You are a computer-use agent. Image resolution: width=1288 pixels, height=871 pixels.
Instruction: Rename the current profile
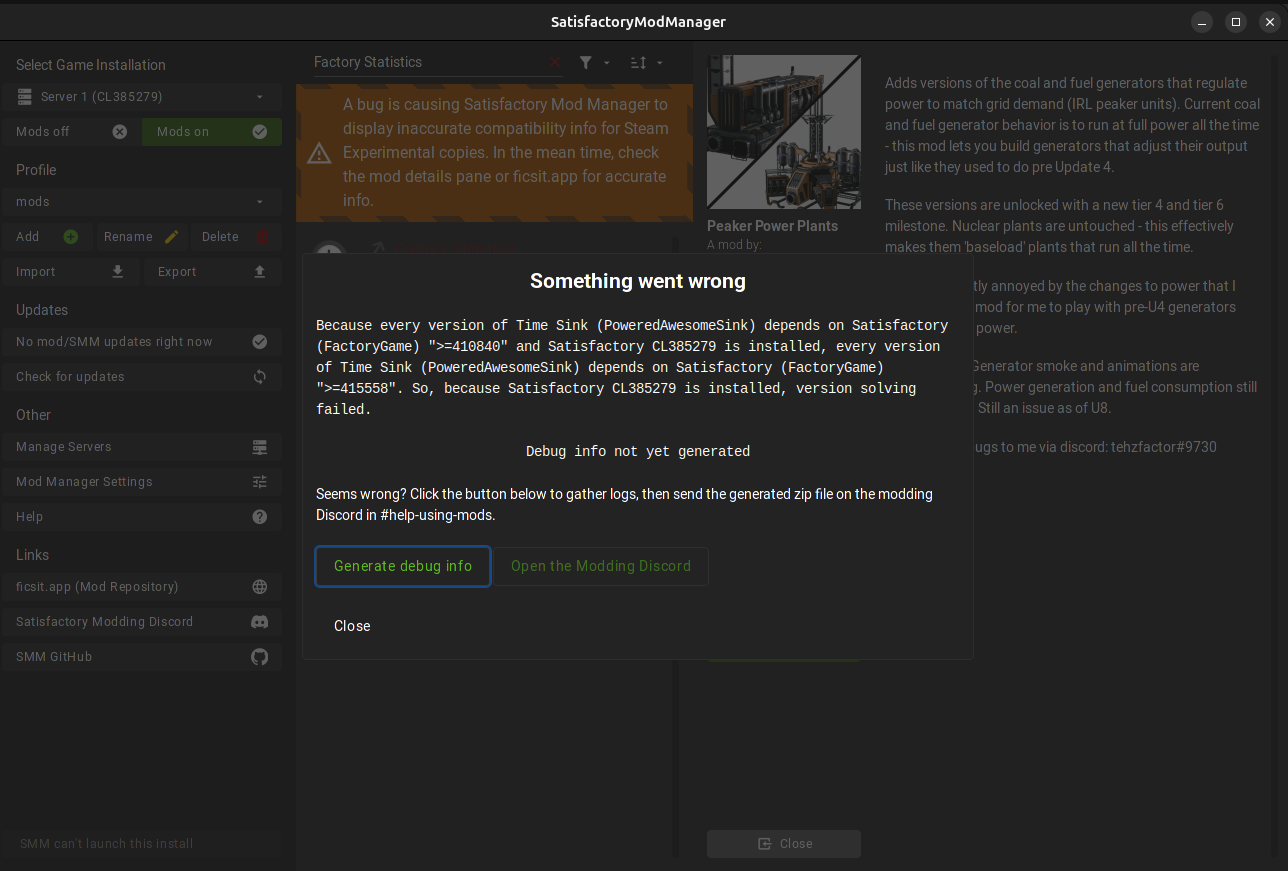(142, 237)
